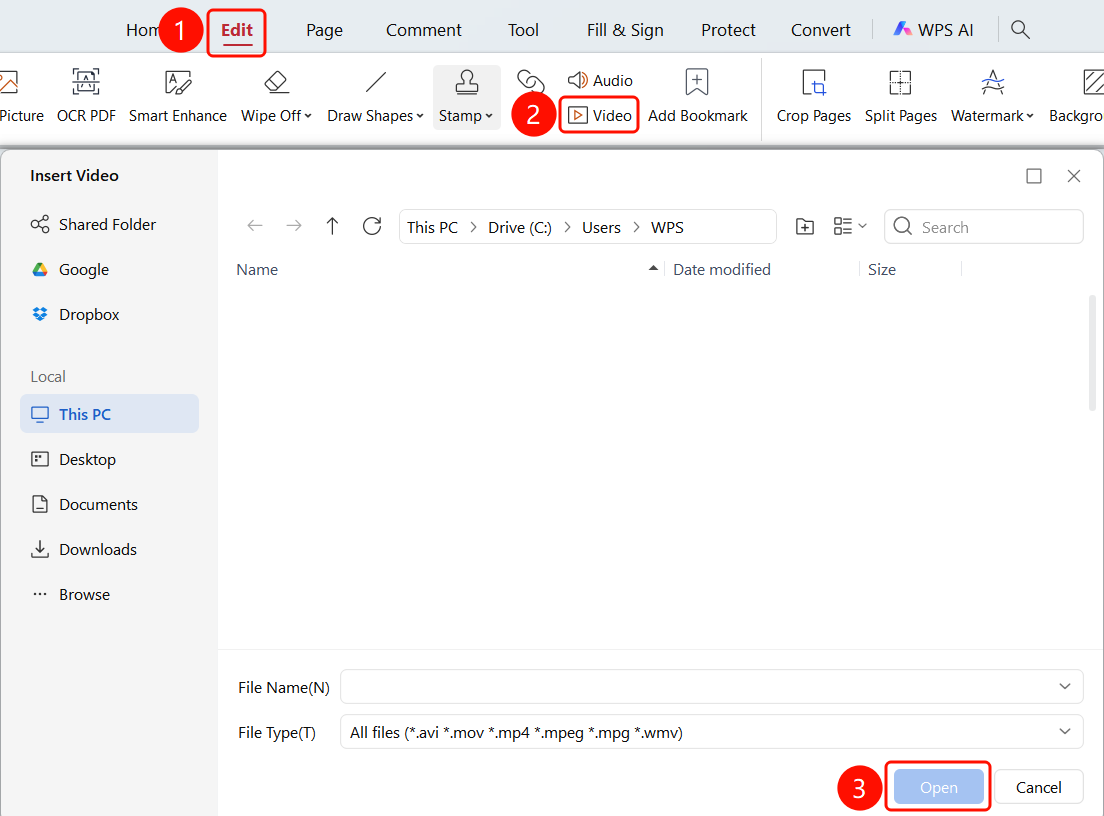Launch Smart Enhance tool
Viewport: 1104px width, 816px height.
pos(177,96)
